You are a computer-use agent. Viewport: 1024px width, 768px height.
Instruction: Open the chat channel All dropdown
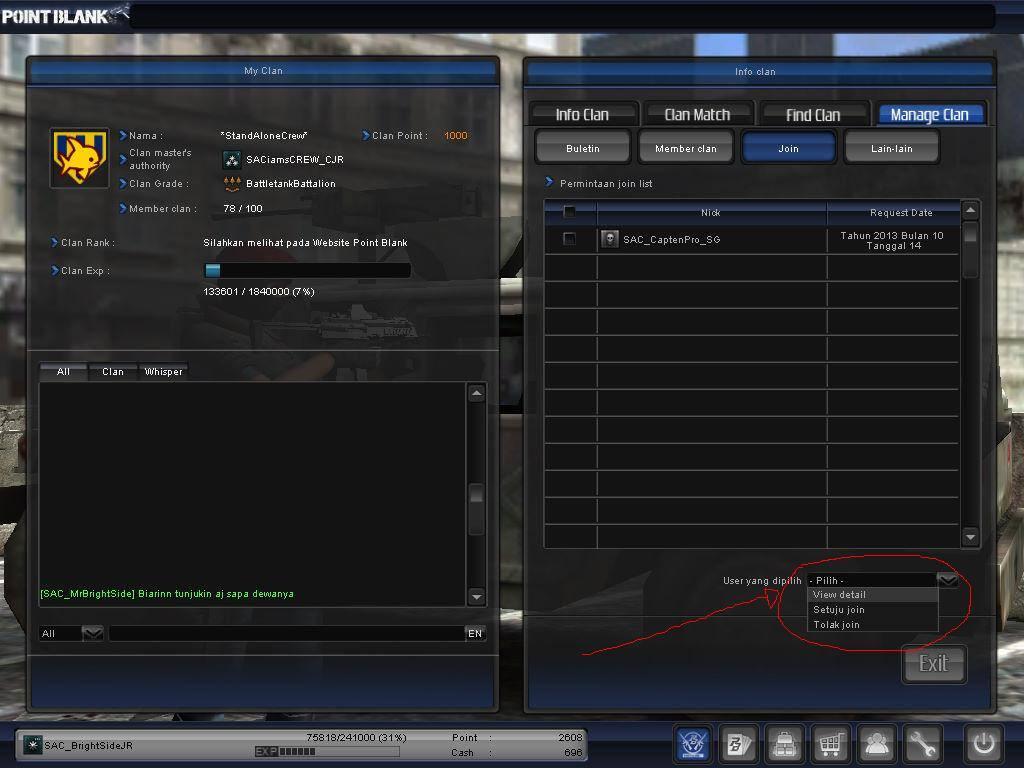(x=93, y=633)
